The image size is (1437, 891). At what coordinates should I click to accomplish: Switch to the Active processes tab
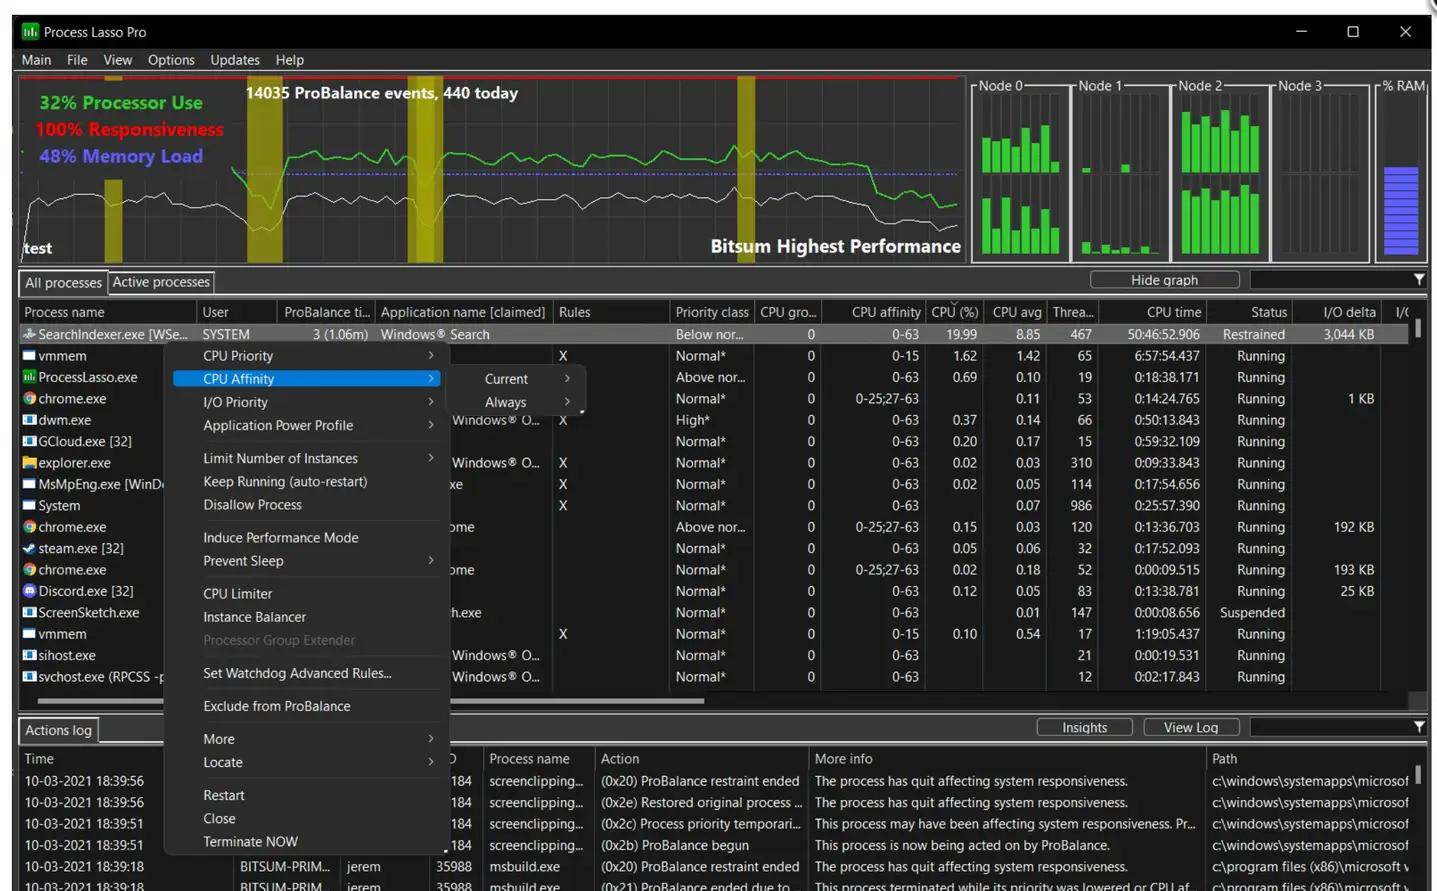161,283
